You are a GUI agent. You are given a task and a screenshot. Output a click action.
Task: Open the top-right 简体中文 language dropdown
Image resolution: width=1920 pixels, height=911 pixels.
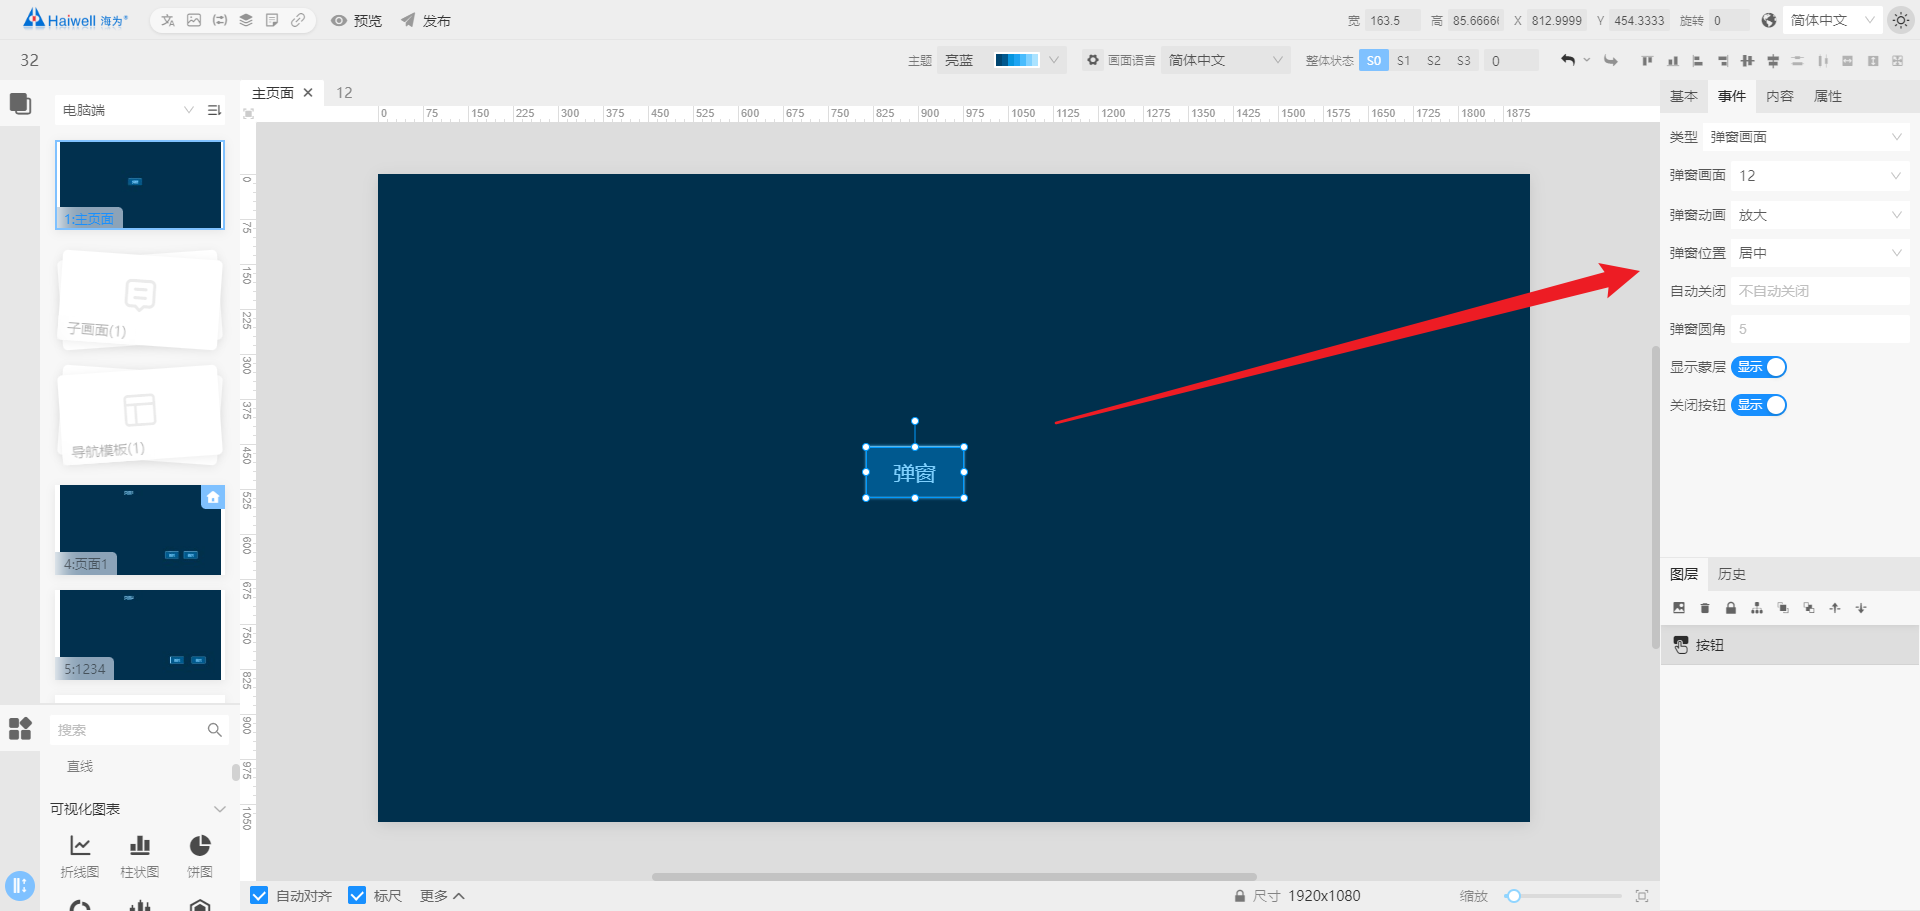pos(1832,20)
